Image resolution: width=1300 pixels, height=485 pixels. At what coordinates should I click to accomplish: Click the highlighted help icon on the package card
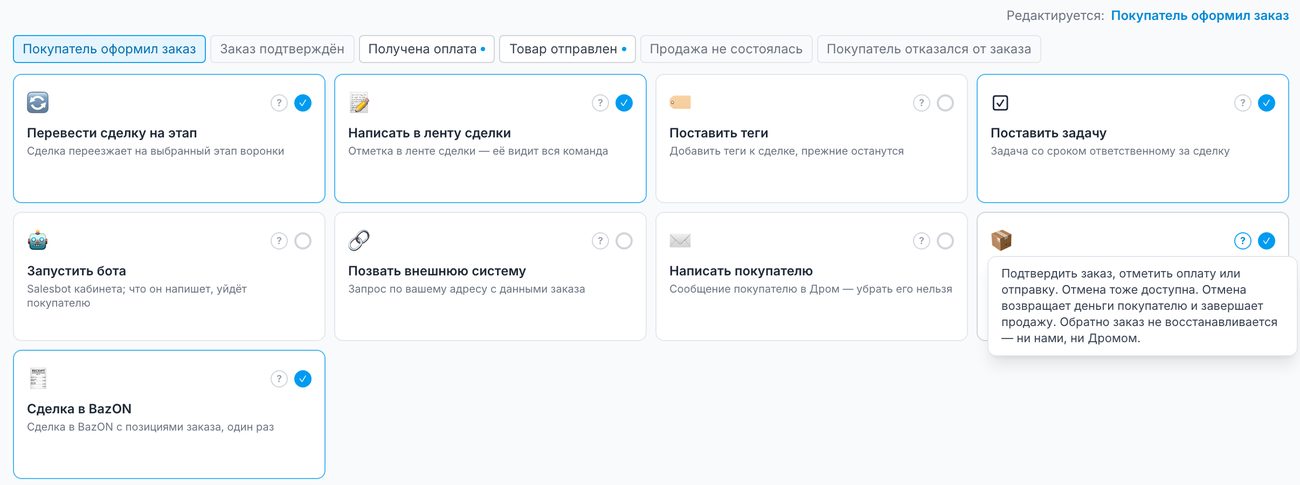(x=1242, y=240)
